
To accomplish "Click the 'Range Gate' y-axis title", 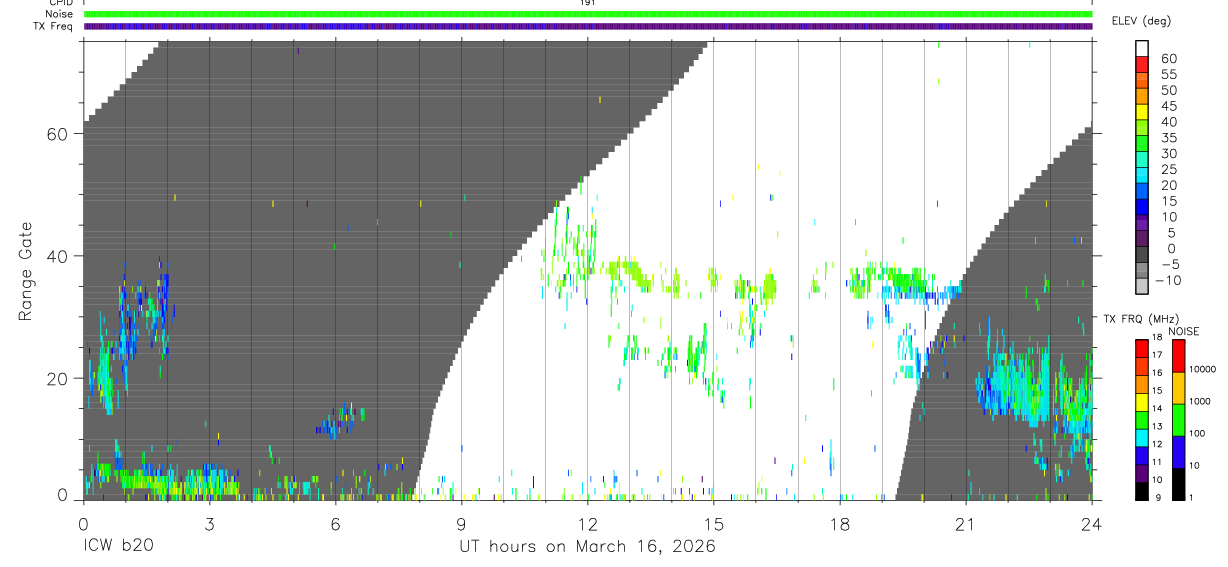I will pos(28,271).
